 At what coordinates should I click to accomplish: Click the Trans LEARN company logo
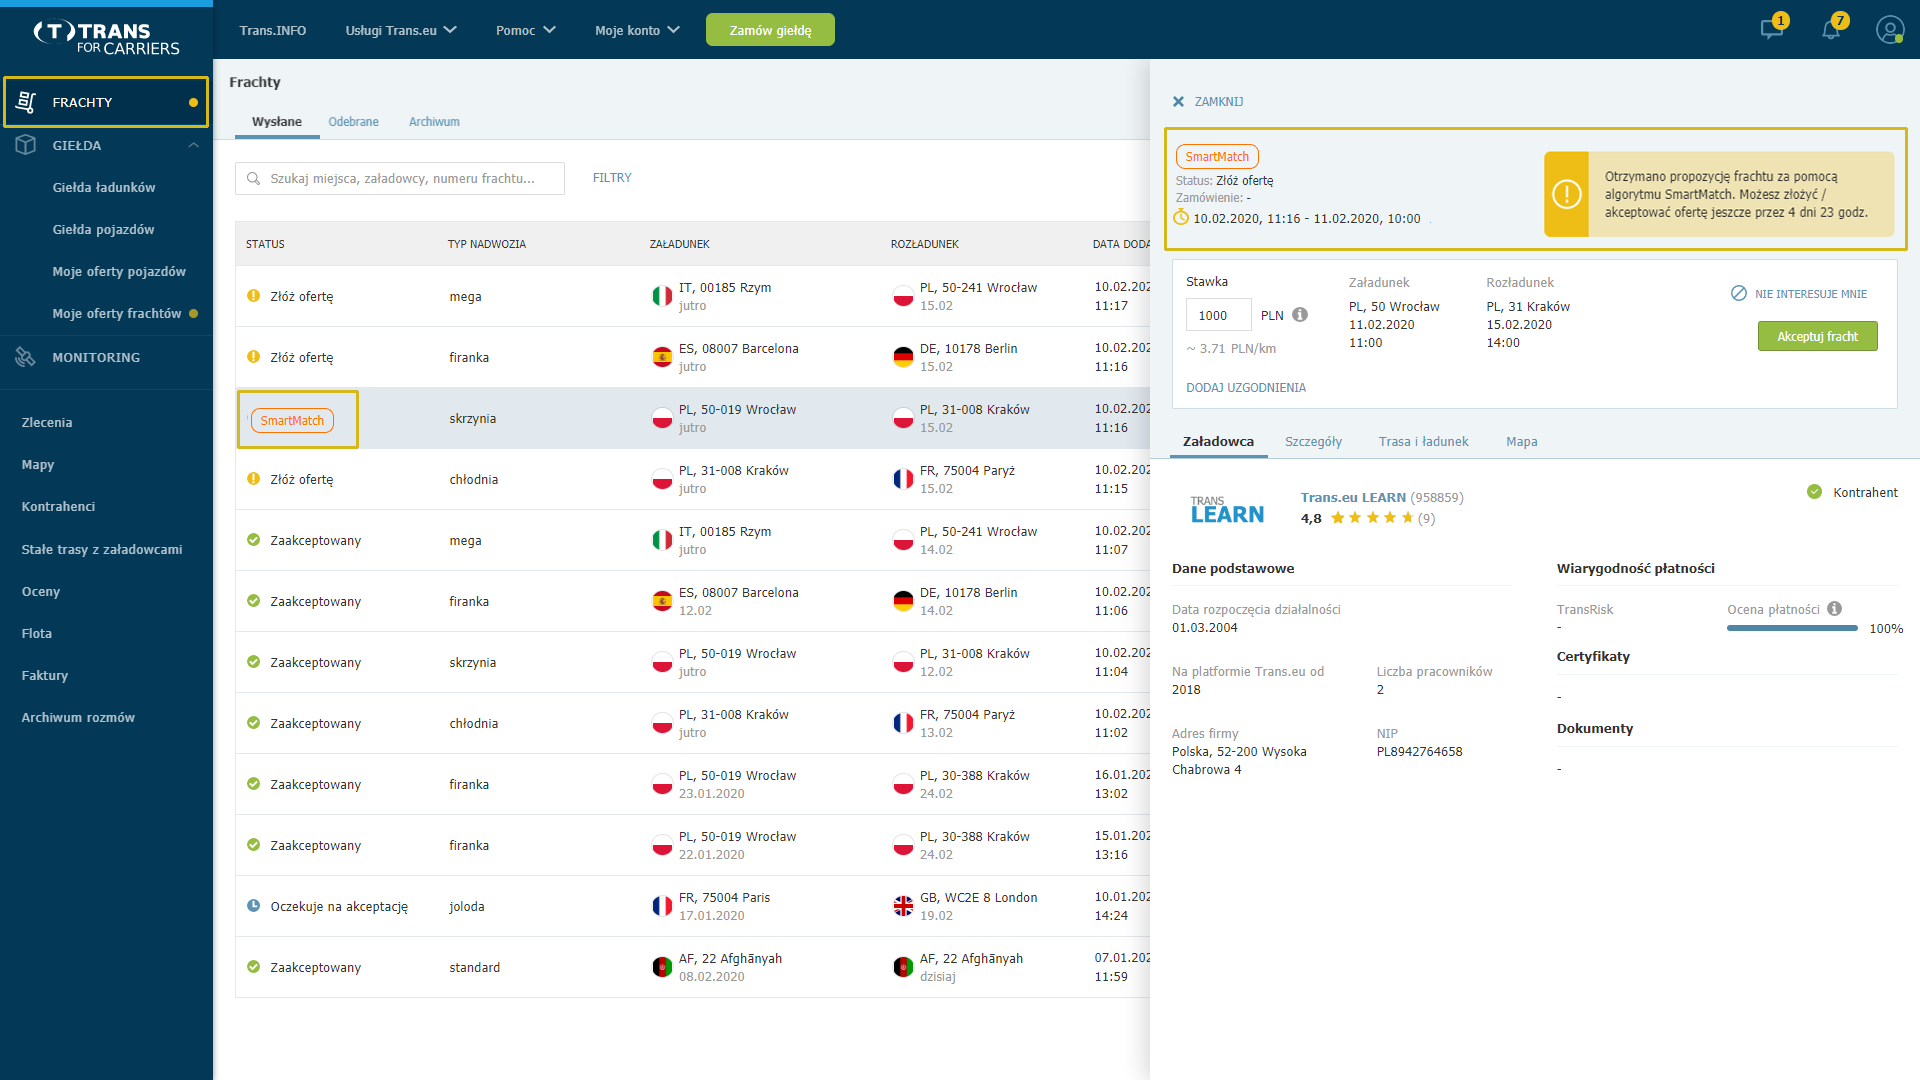tap(1227, 510)
